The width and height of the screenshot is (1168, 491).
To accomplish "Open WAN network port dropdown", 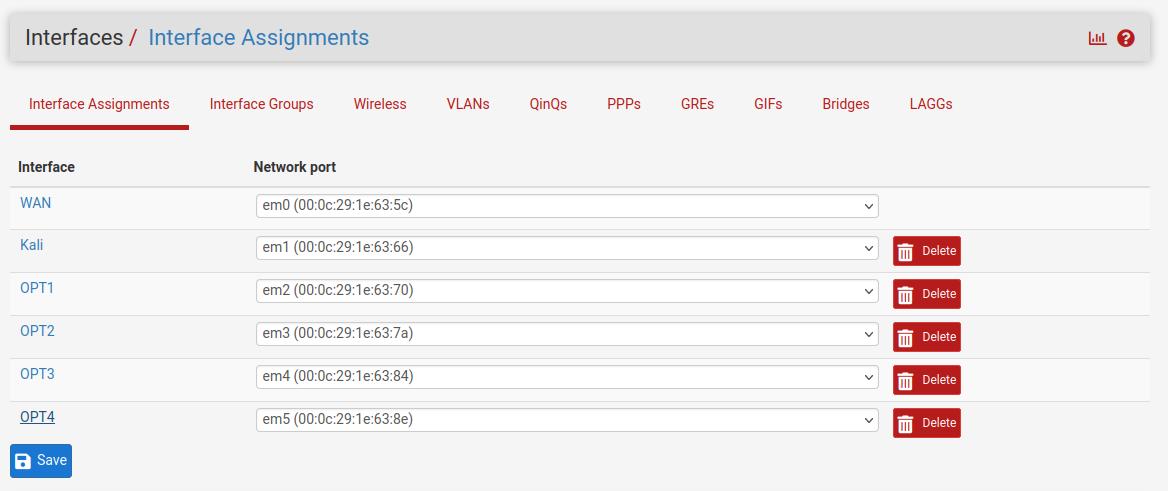I will point(567,206).
